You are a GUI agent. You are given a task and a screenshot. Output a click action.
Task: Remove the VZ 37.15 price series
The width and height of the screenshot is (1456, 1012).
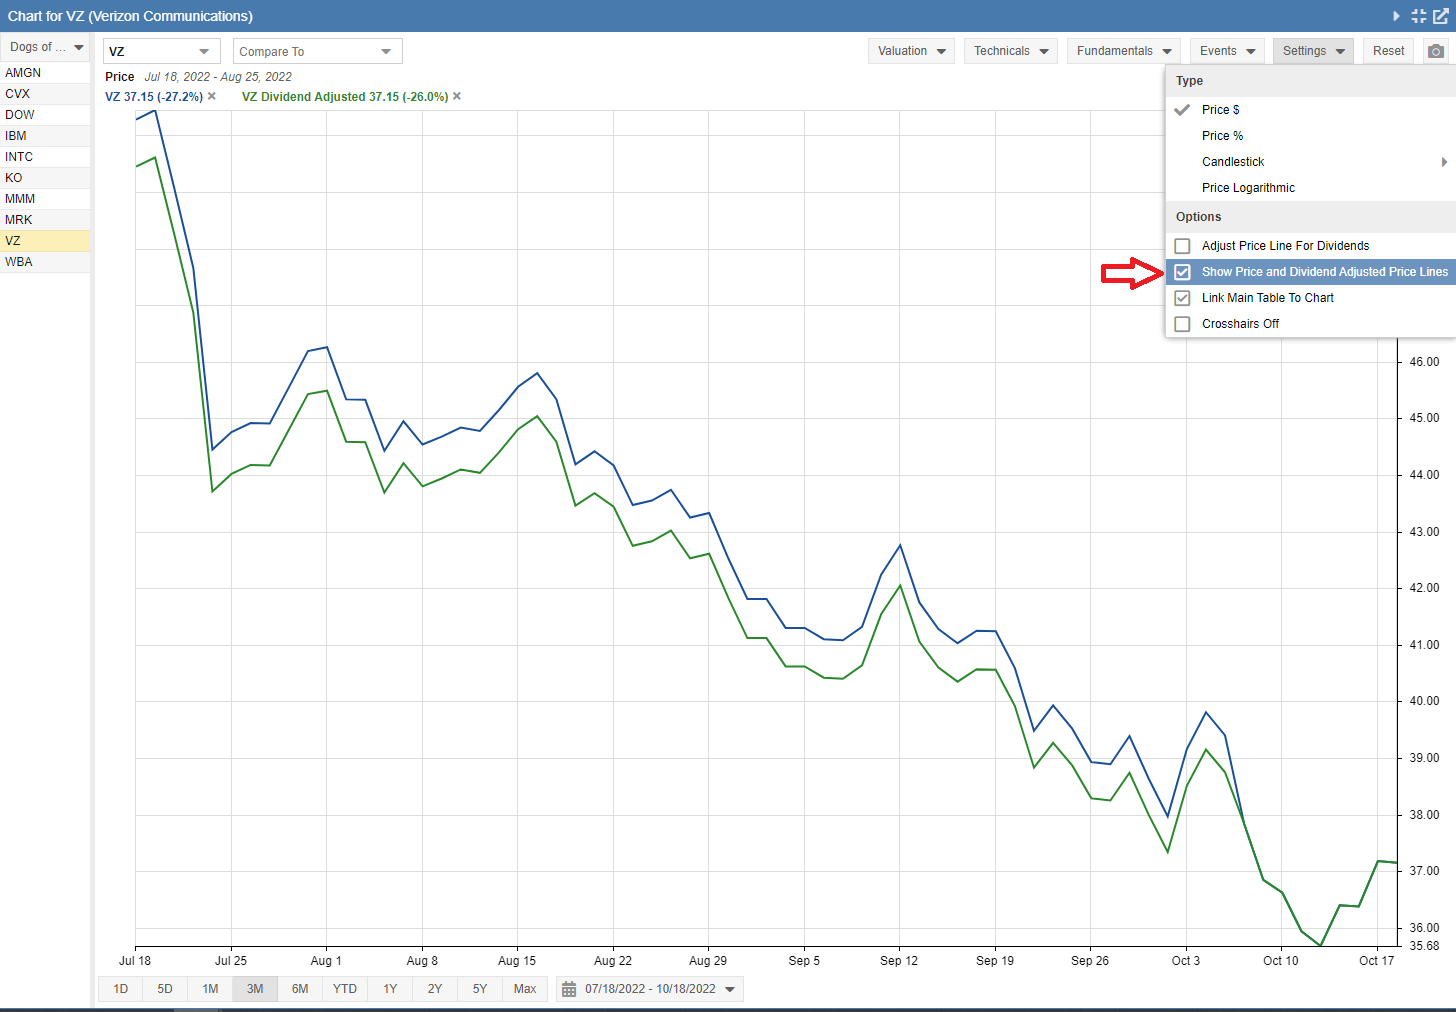coord(212,97)
